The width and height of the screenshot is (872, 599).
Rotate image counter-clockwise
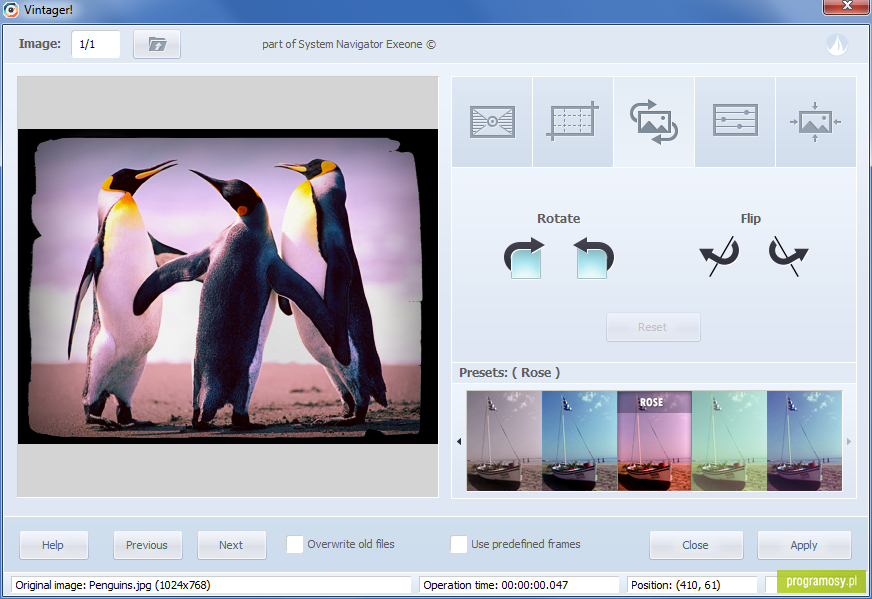click(593, 258)
